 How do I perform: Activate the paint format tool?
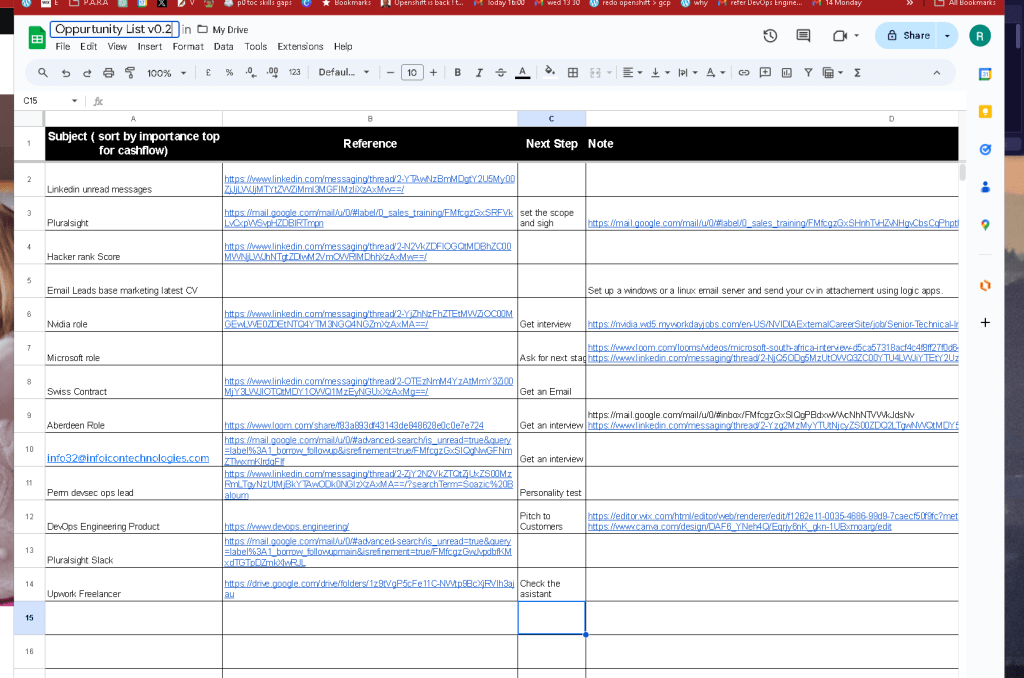[x=130, y=73]
